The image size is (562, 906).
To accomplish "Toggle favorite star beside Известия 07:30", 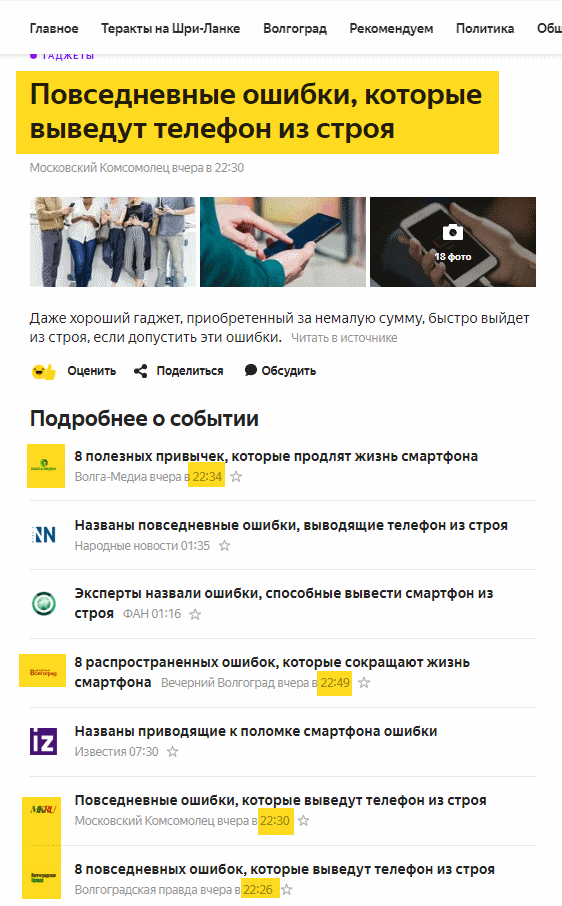I will 173,752.
